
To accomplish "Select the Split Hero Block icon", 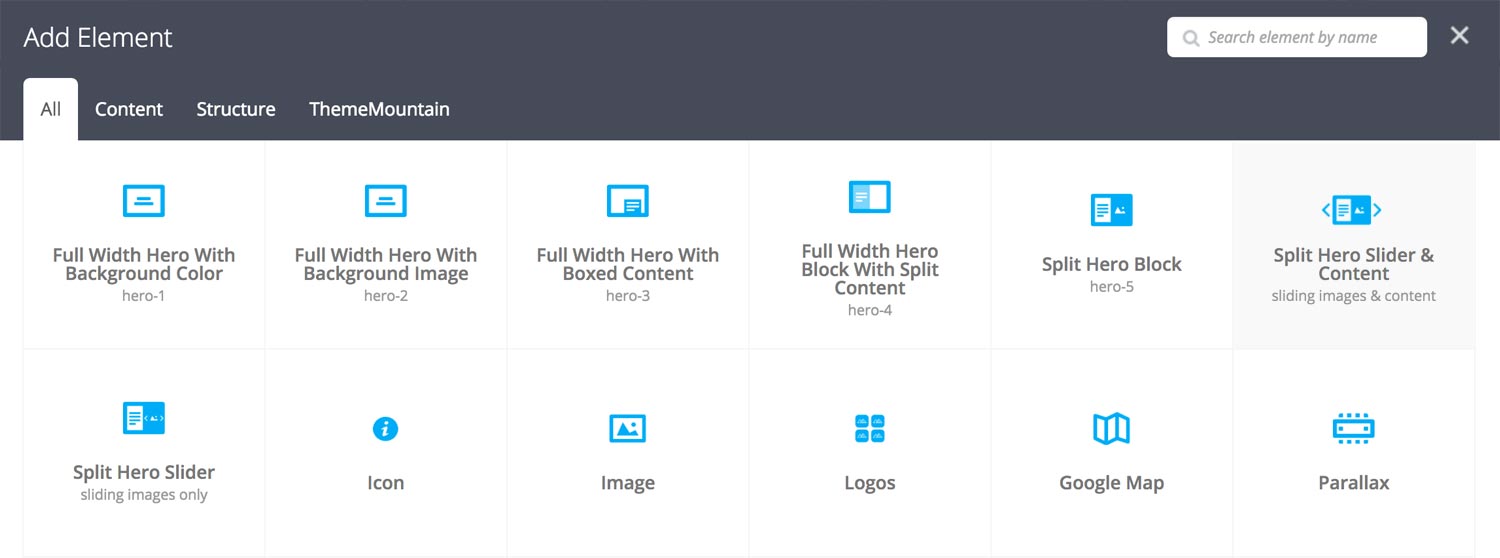I will click(1112, 210).
